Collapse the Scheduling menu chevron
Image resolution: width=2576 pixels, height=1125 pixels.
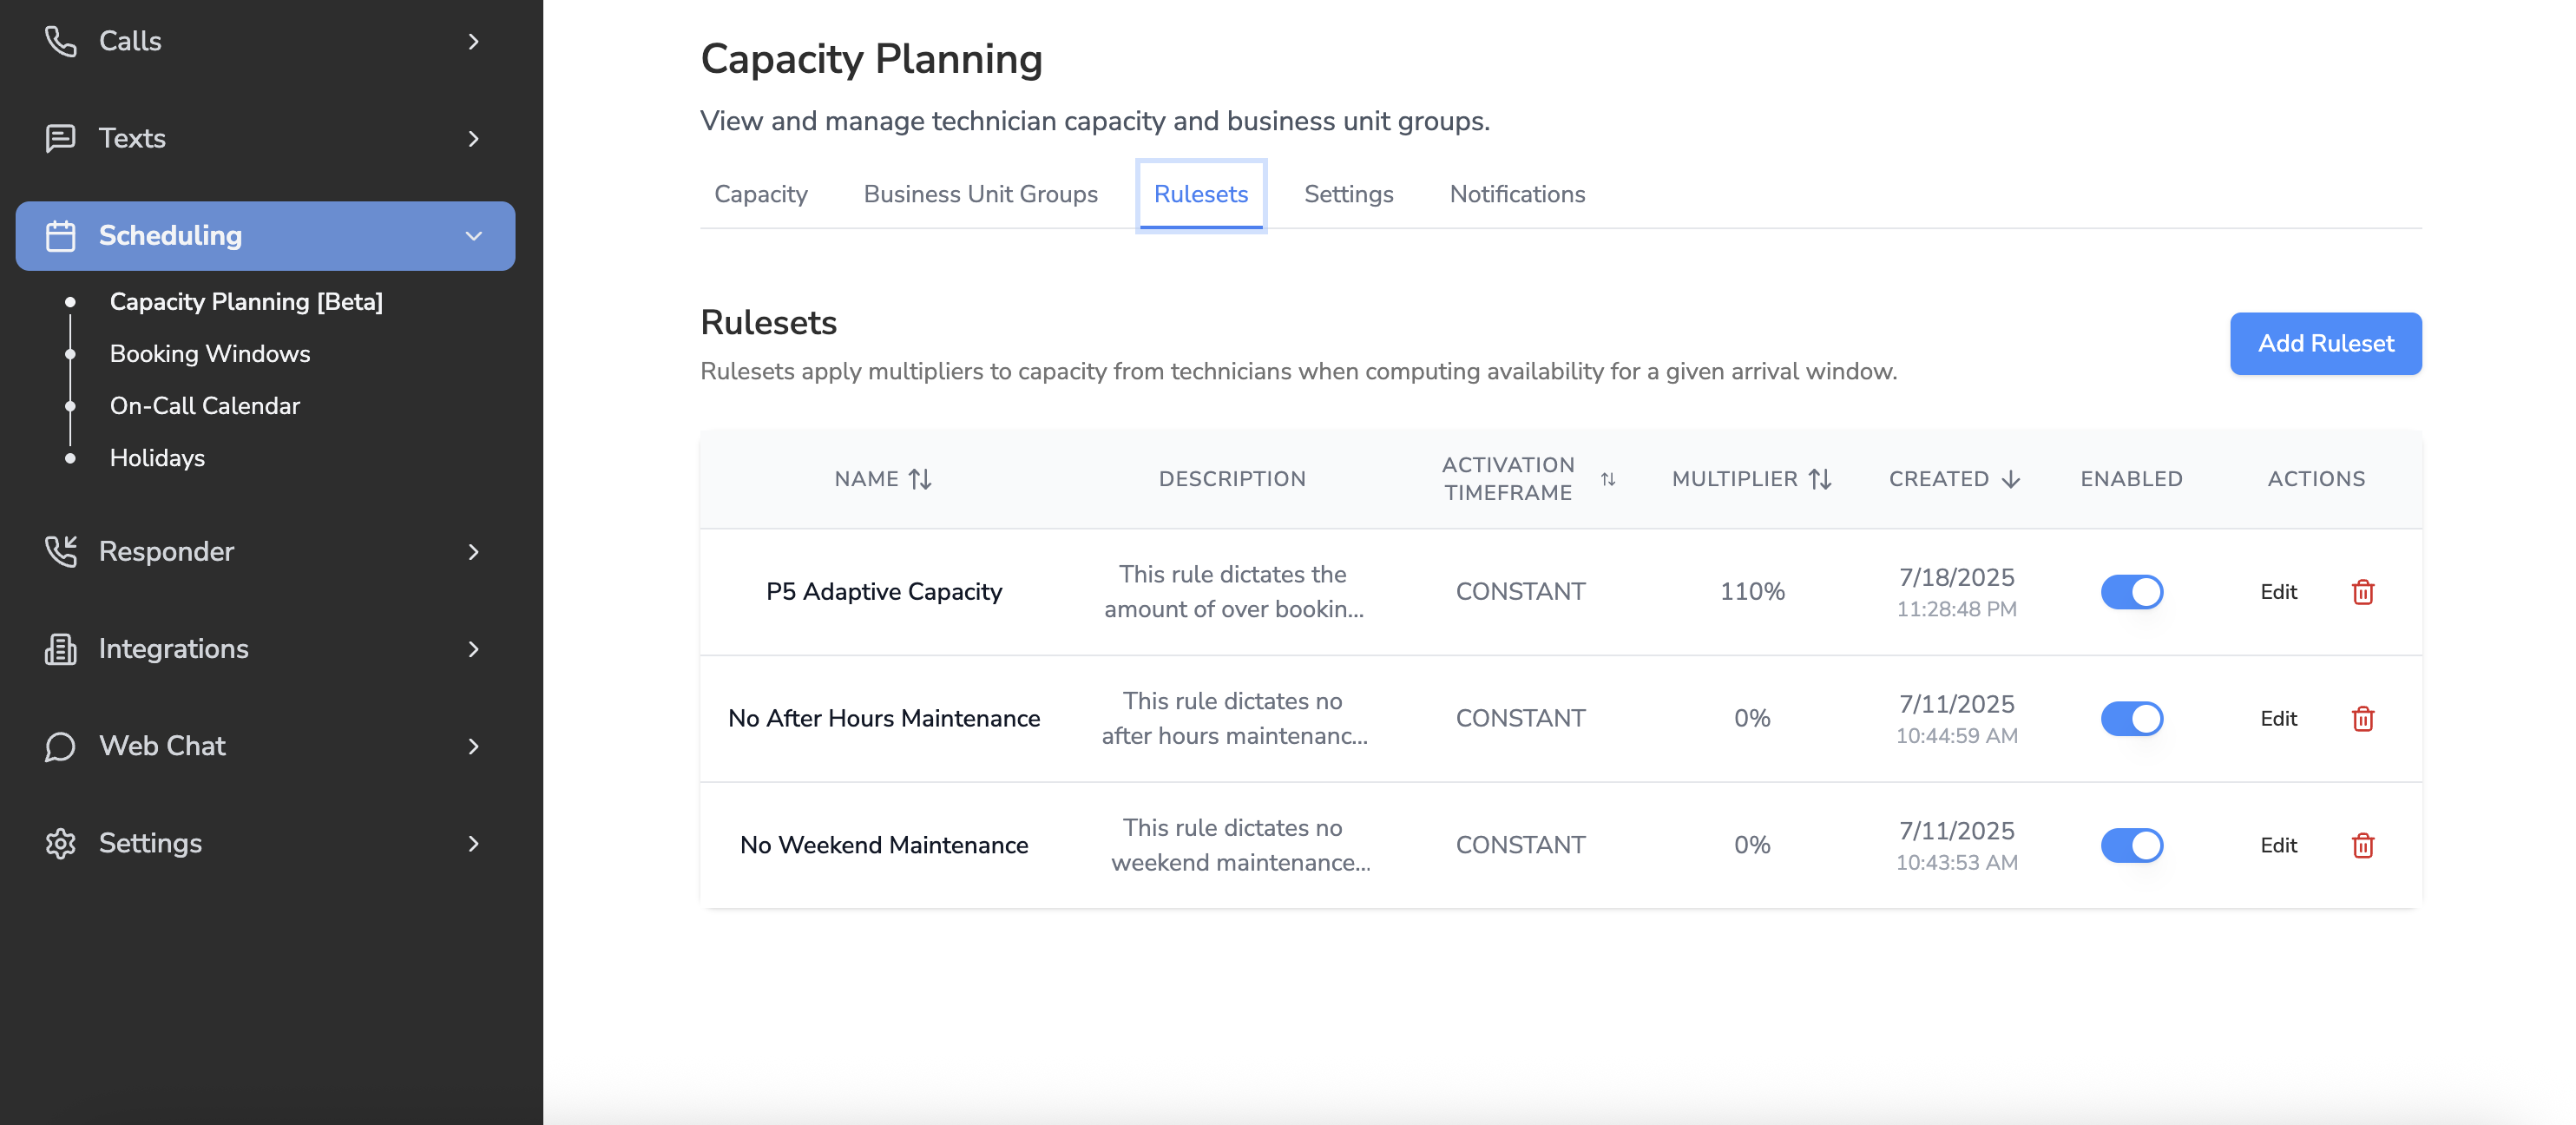tap(473, 236)
